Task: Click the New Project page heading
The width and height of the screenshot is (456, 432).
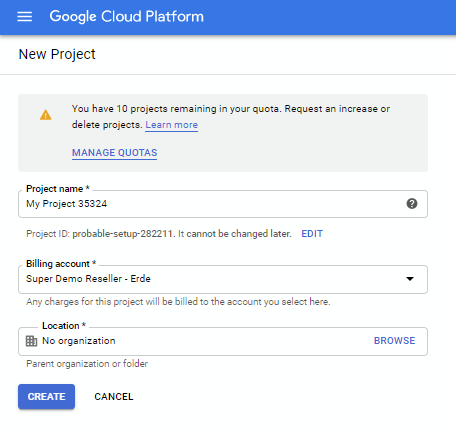Action: (57, 54)
